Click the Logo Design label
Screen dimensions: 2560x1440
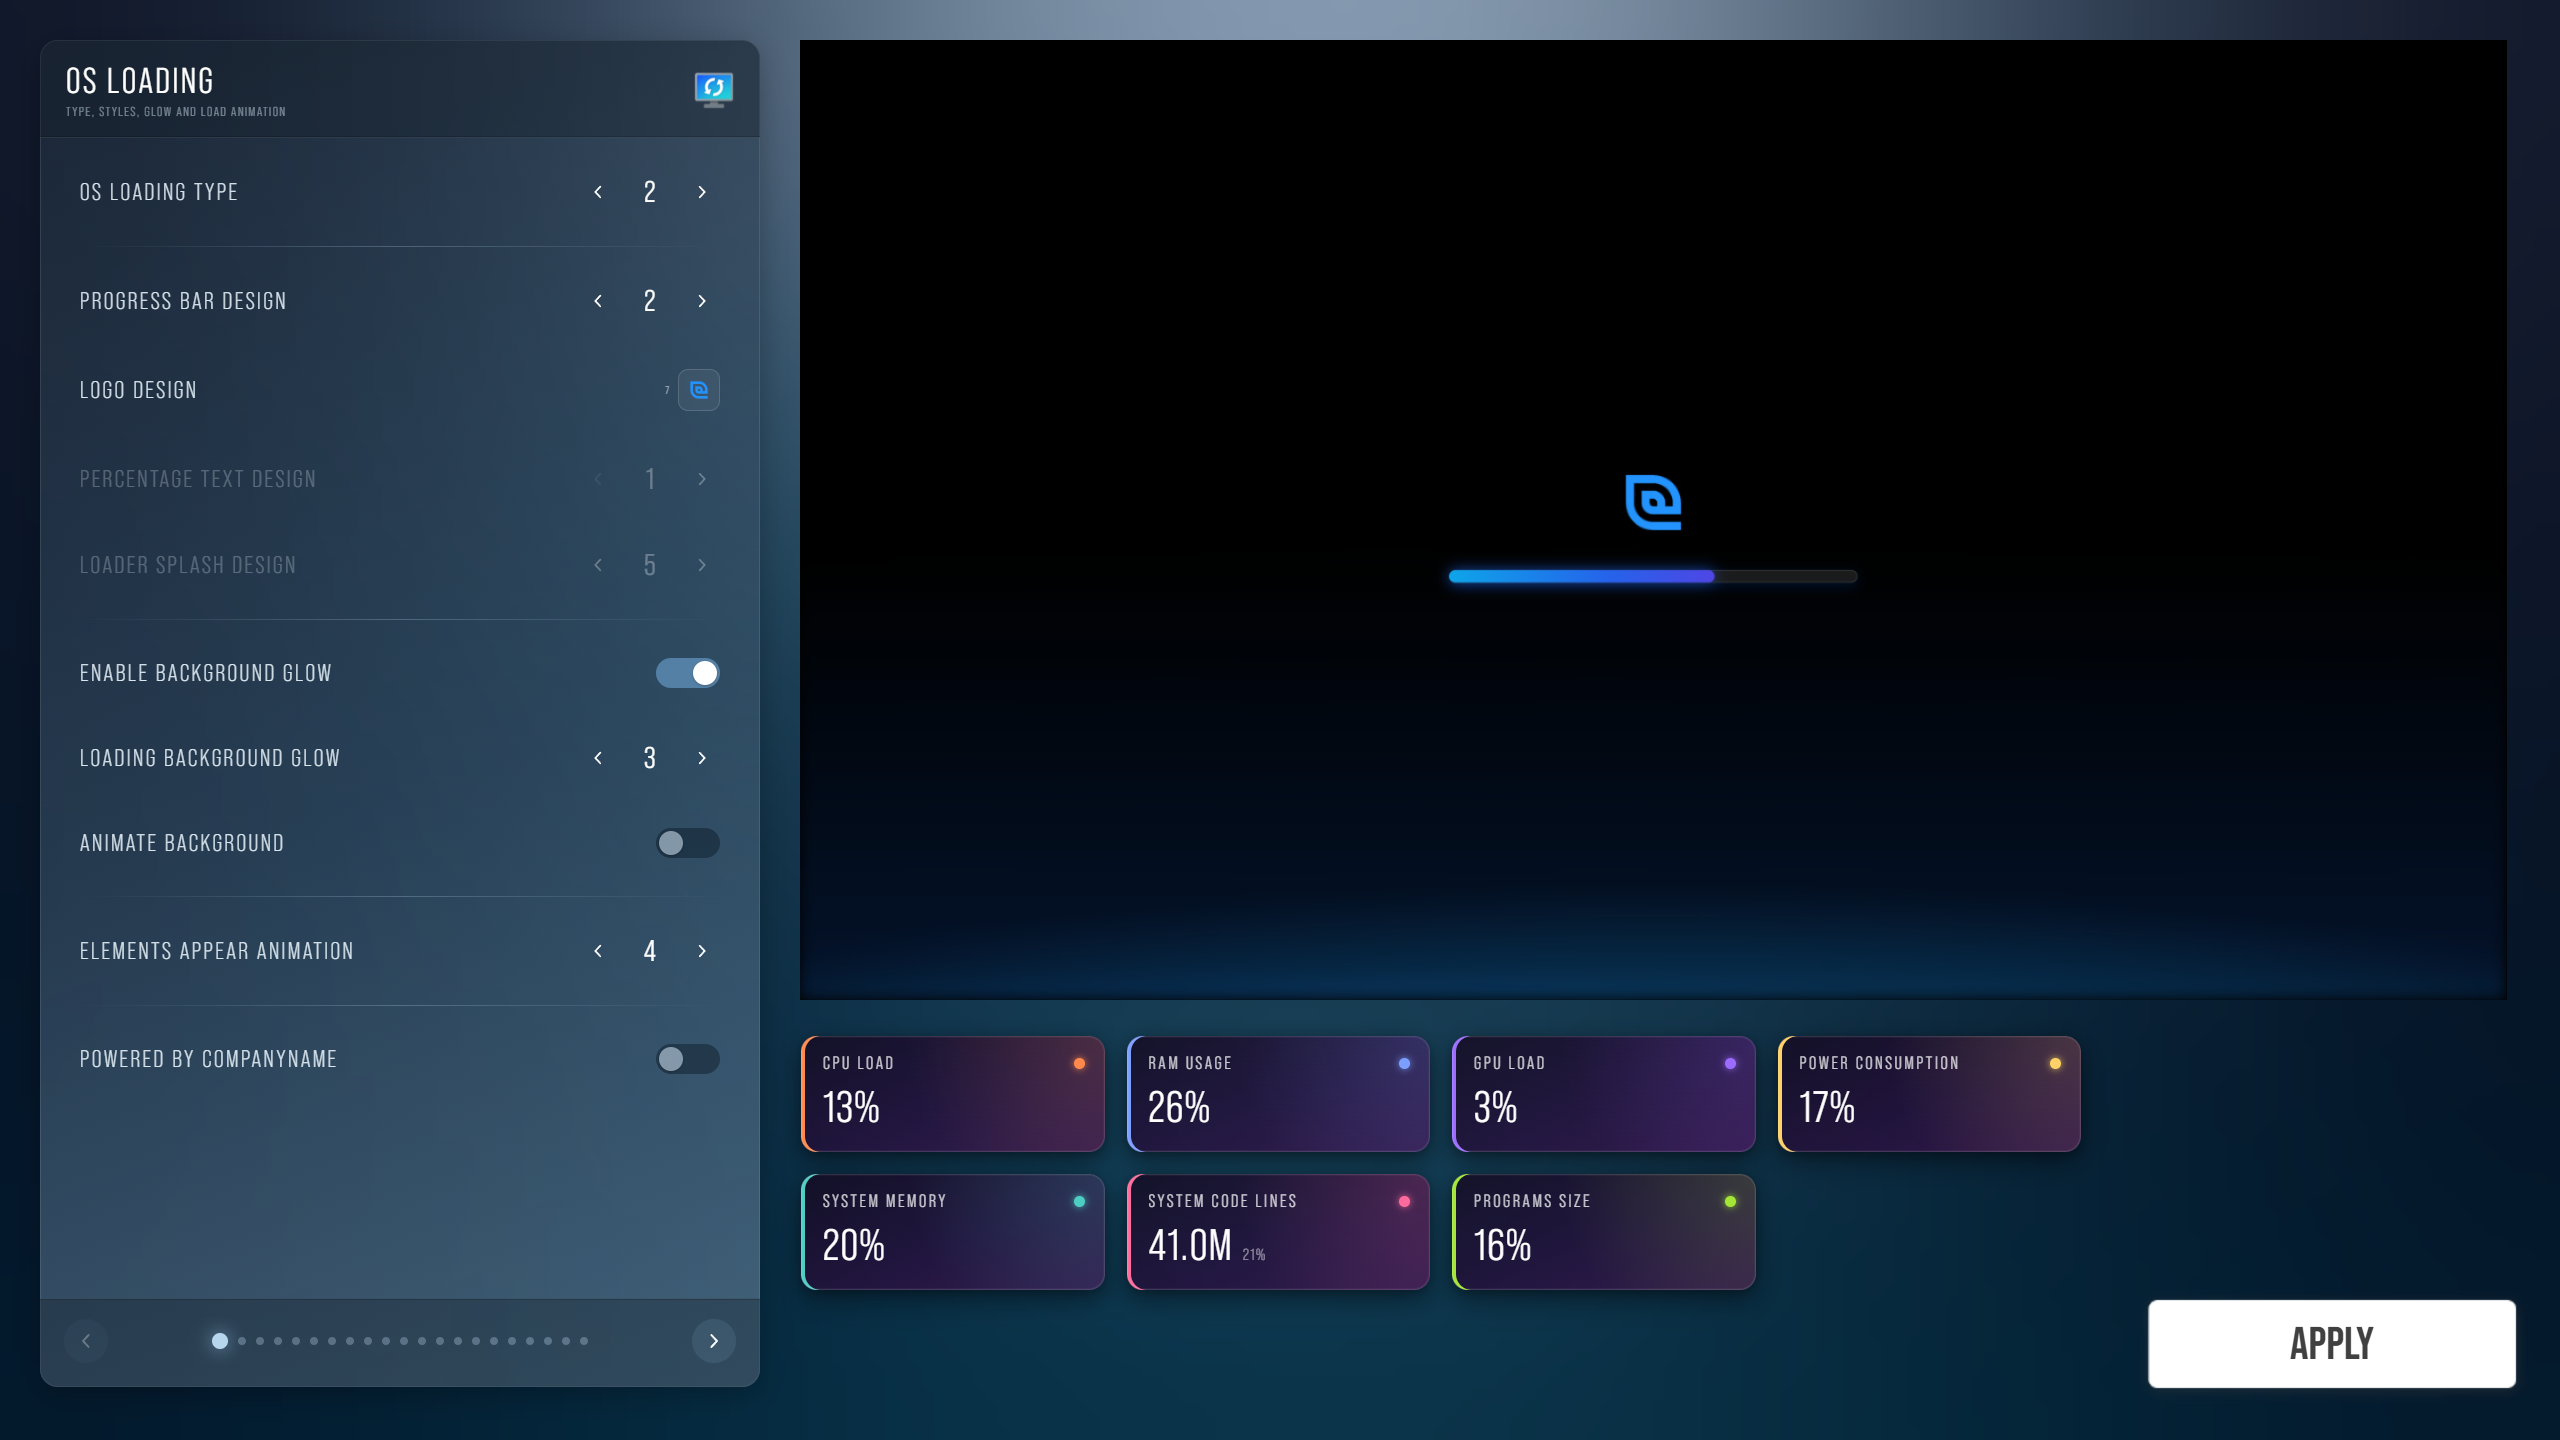pyautogui.click(x=138, y=390)
